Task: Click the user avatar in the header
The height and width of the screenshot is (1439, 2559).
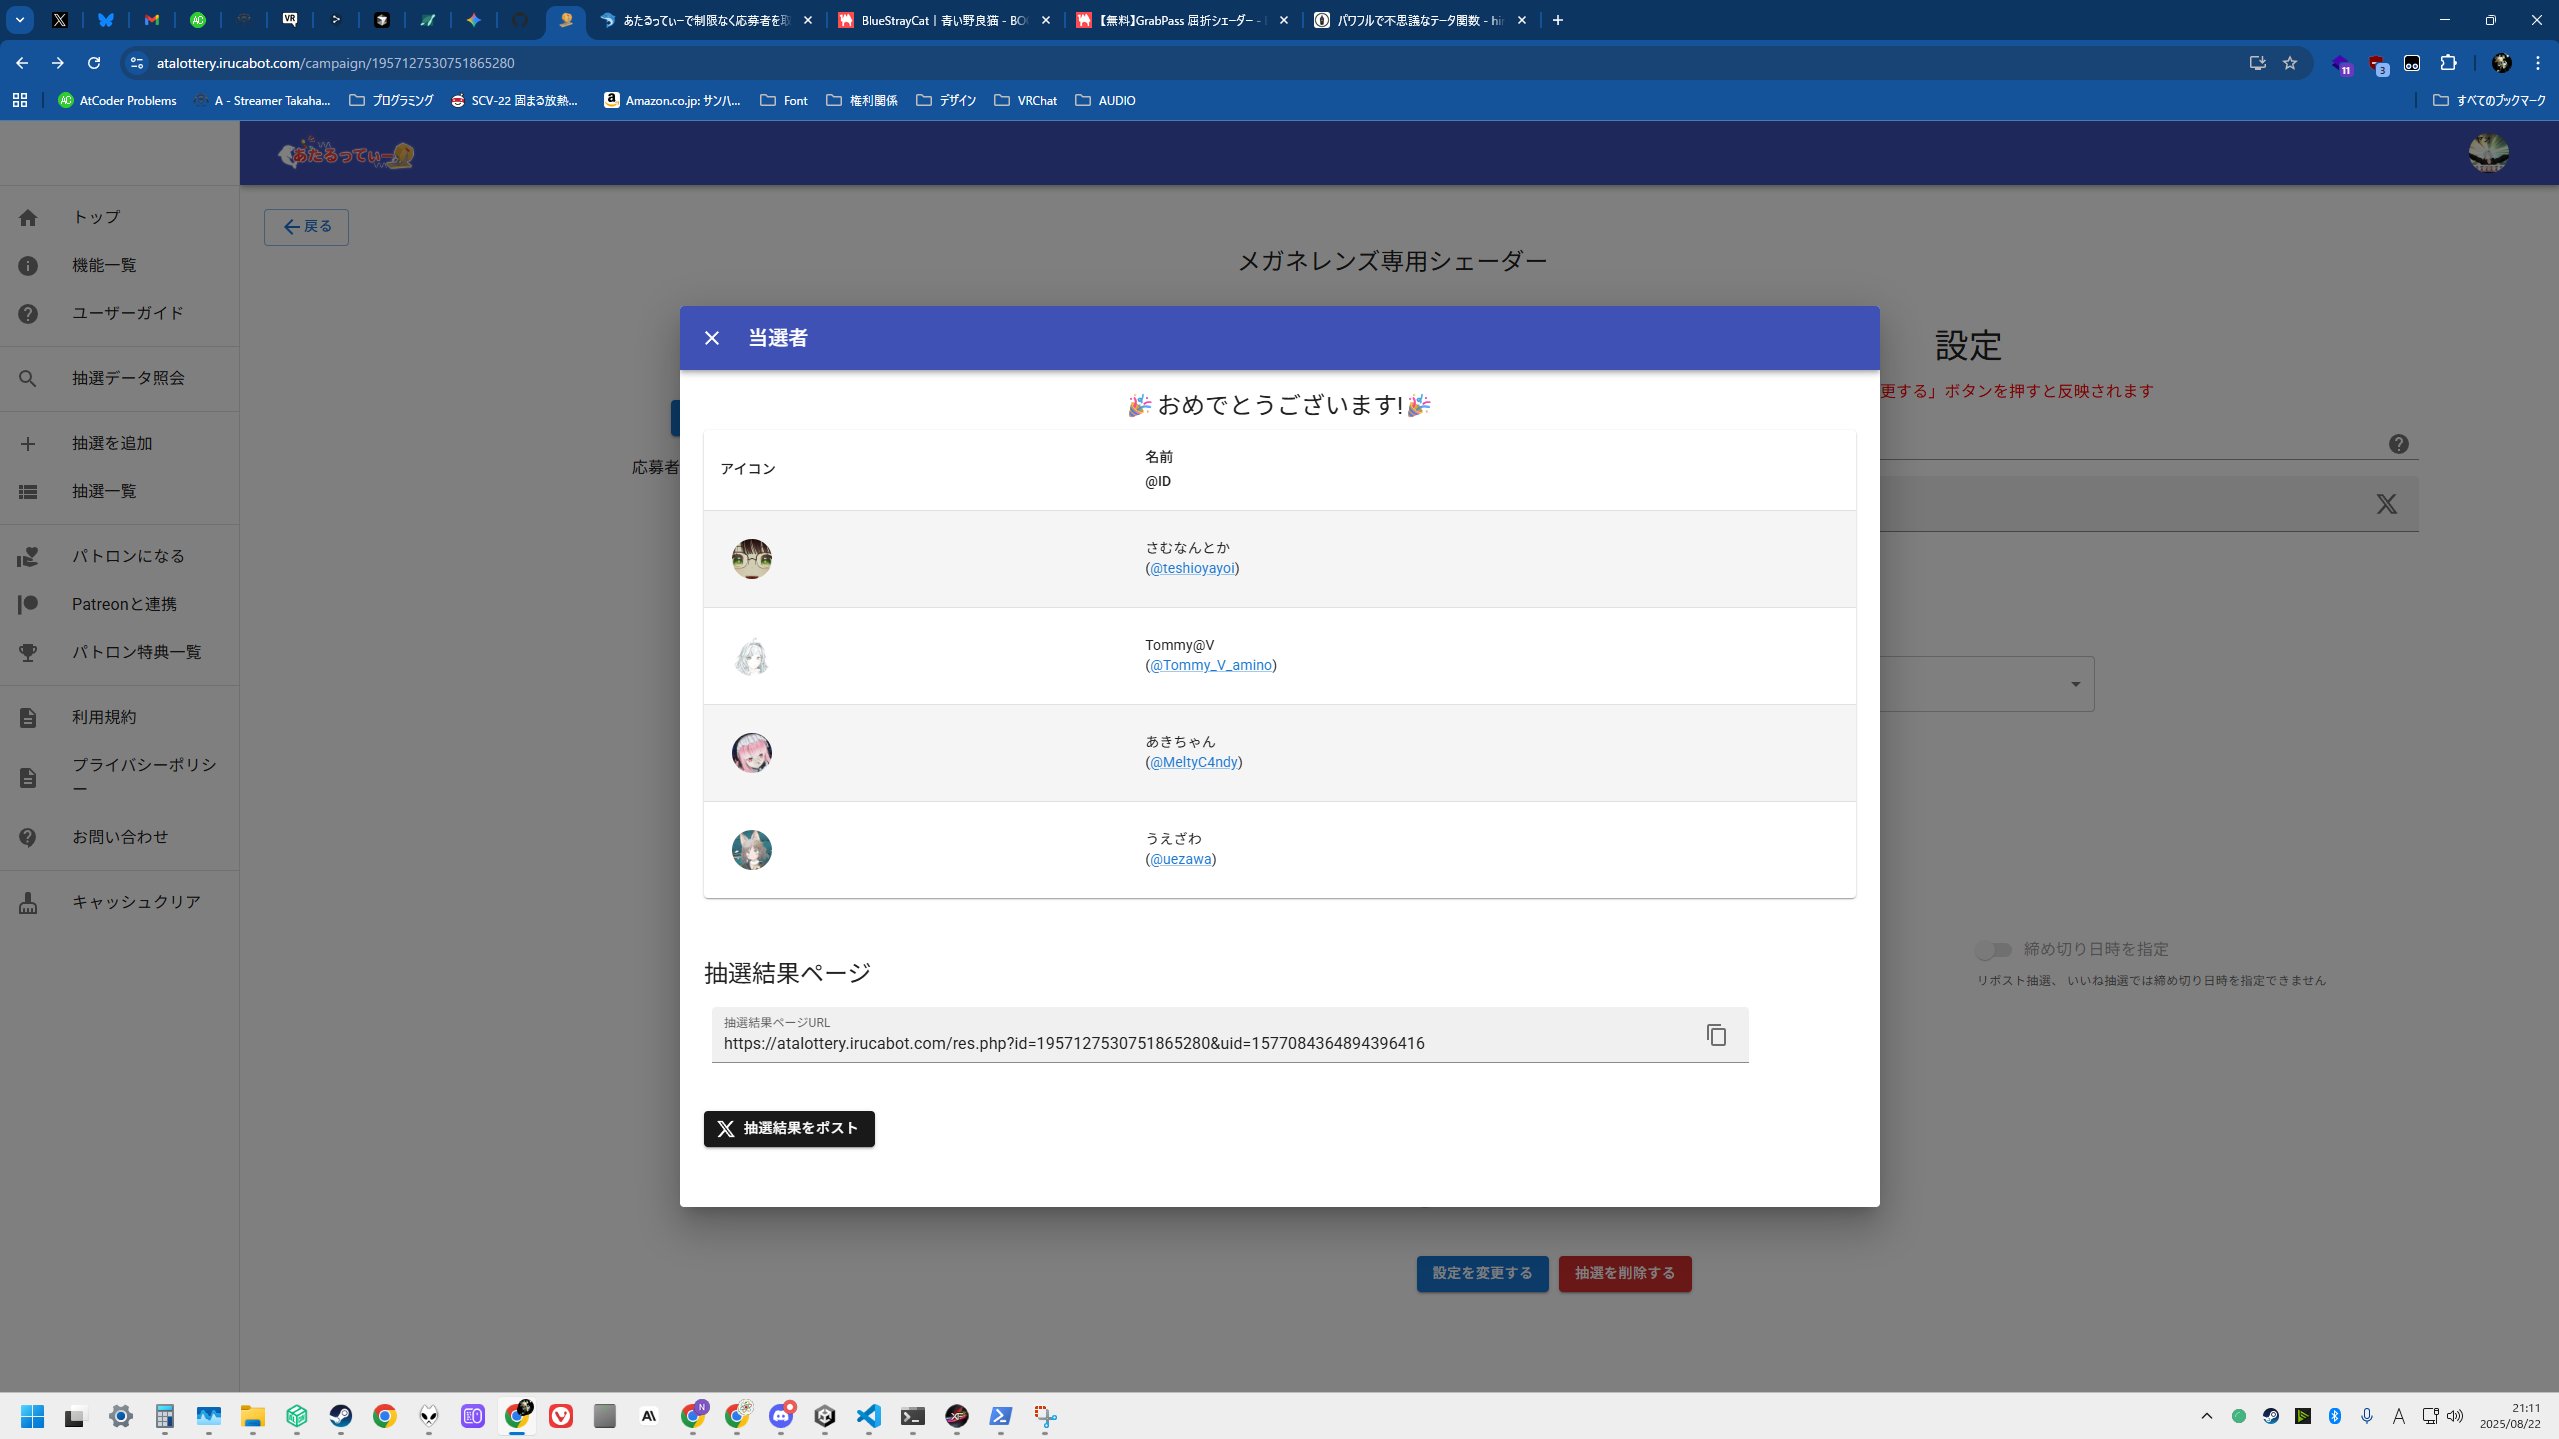Action: [x=2488, y=153]
